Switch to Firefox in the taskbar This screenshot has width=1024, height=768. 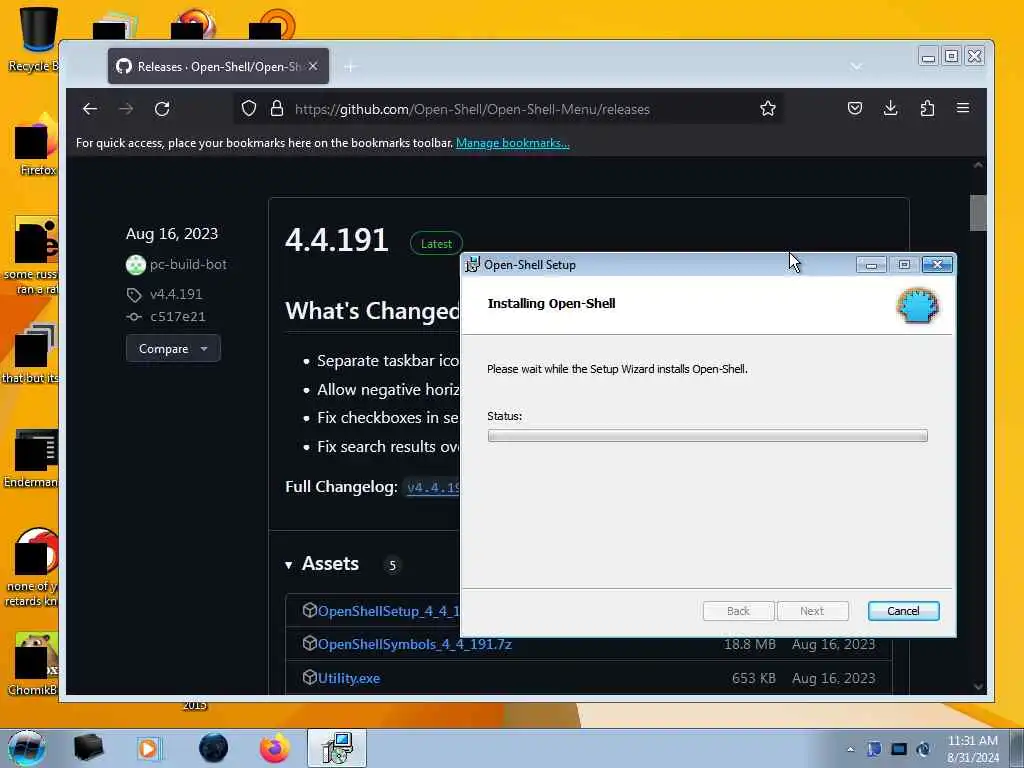pyautogui.click(x=275, y=748)
